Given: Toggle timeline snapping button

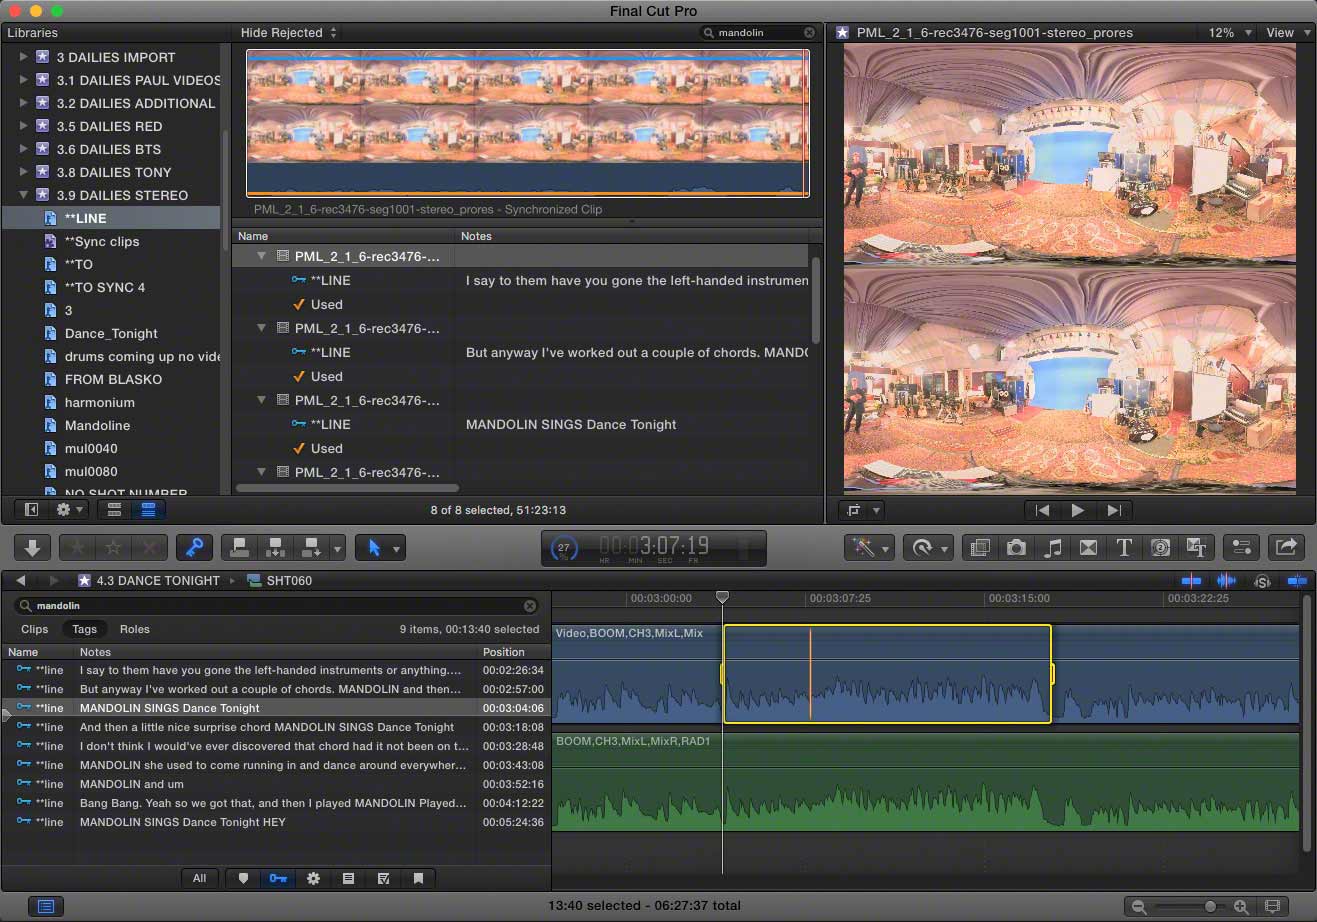Looking at the screenshot, I should click(x=1297, y=581).
